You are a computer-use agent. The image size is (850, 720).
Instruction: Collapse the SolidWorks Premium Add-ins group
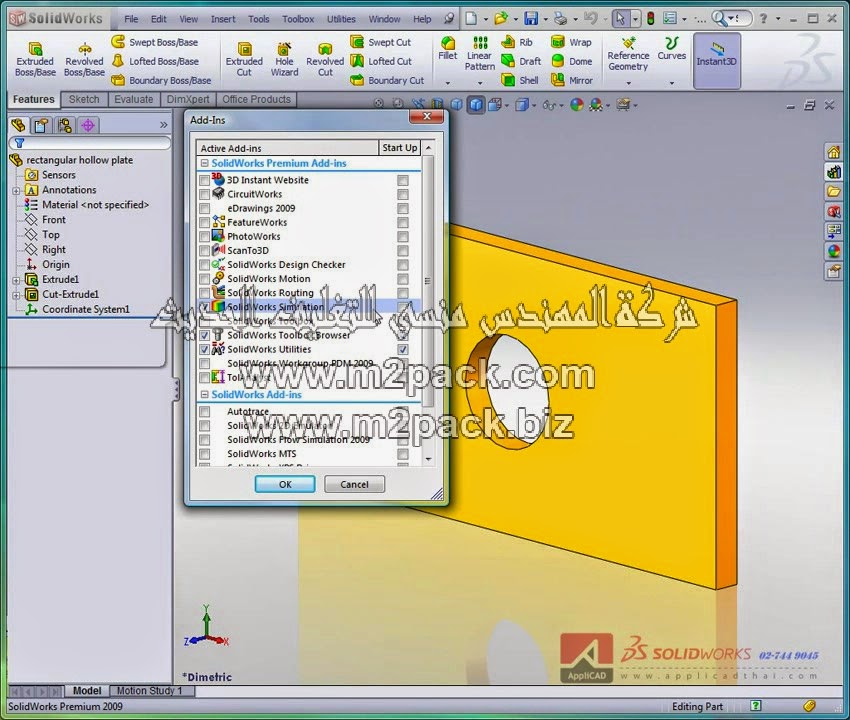click(x=204, y=163)
